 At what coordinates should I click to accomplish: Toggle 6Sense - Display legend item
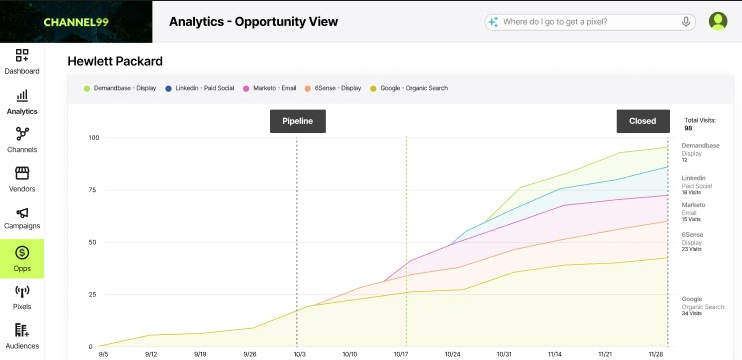coord(333,88)
